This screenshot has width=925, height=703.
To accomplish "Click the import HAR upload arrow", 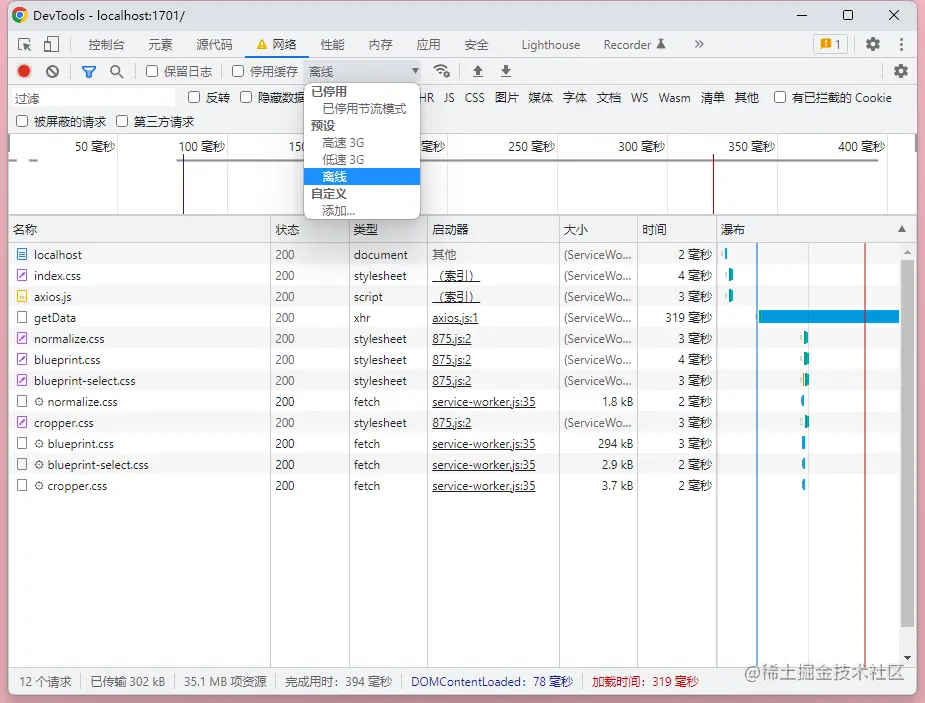I will pyautogui.click(x=478, y=71).
